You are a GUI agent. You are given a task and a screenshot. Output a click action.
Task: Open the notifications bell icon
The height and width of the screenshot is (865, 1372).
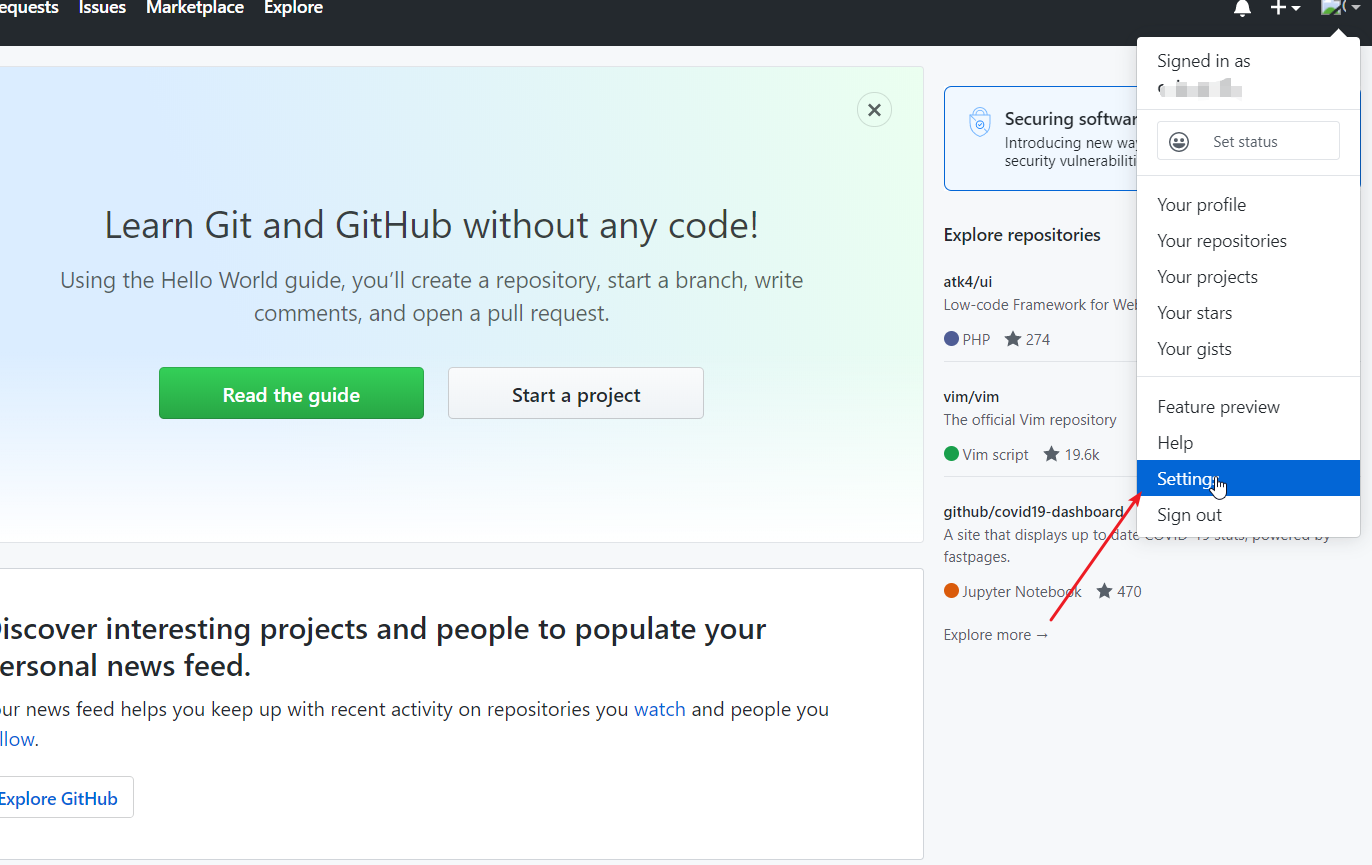click(x=1242, y=8)
